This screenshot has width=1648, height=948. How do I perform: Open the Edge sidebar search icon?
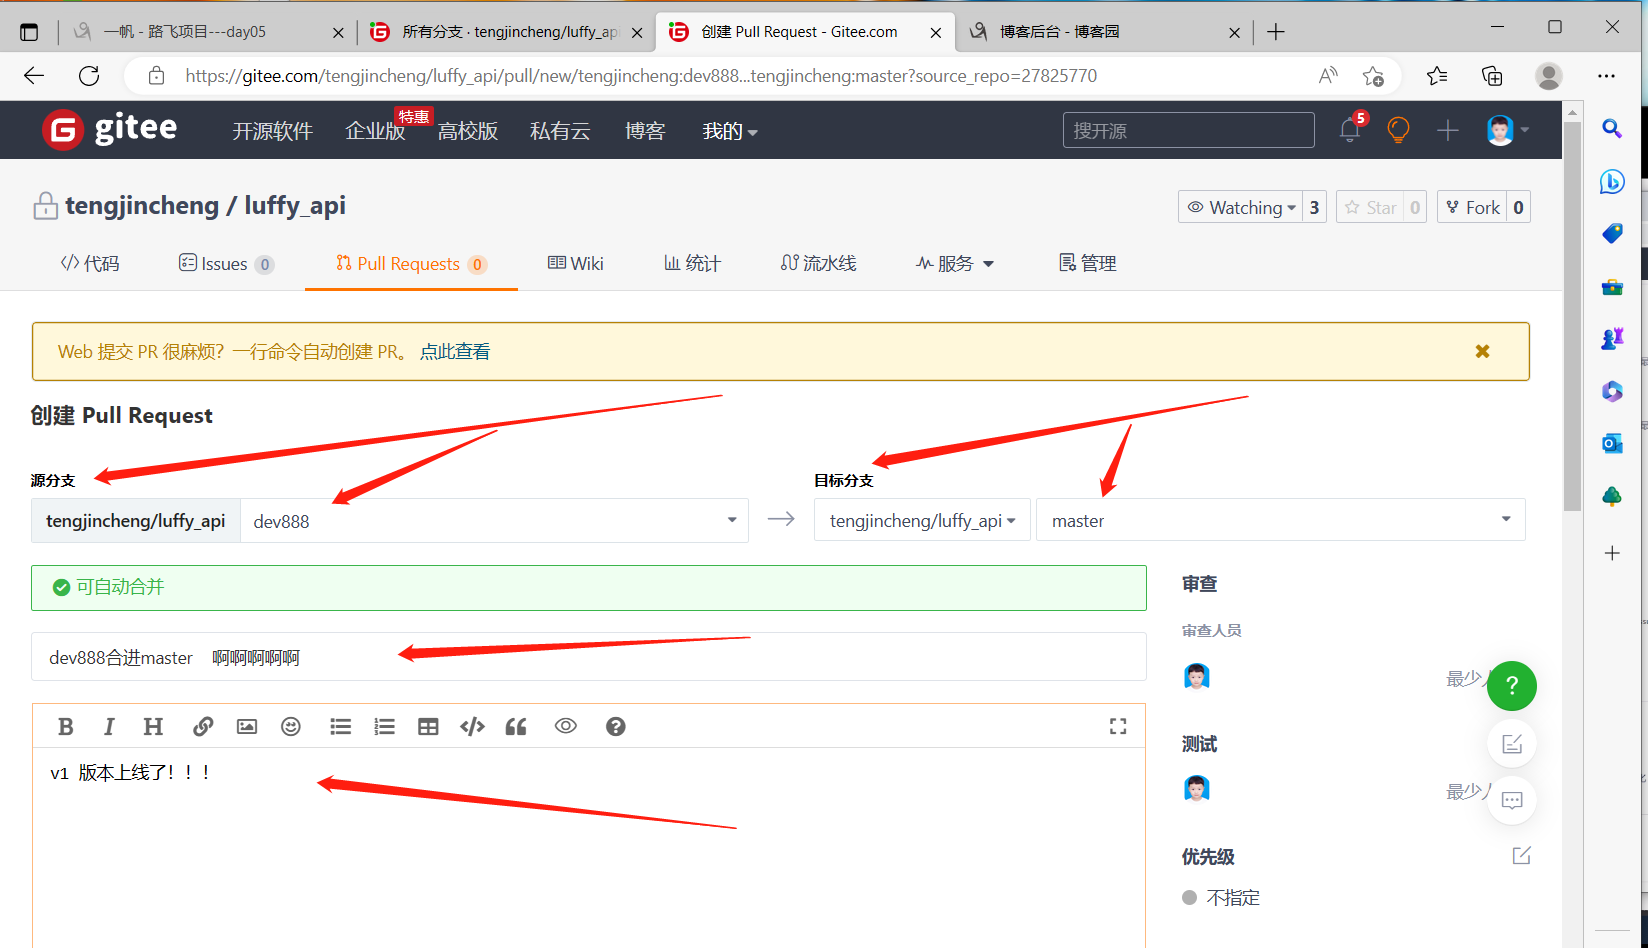coord(1612,128)
